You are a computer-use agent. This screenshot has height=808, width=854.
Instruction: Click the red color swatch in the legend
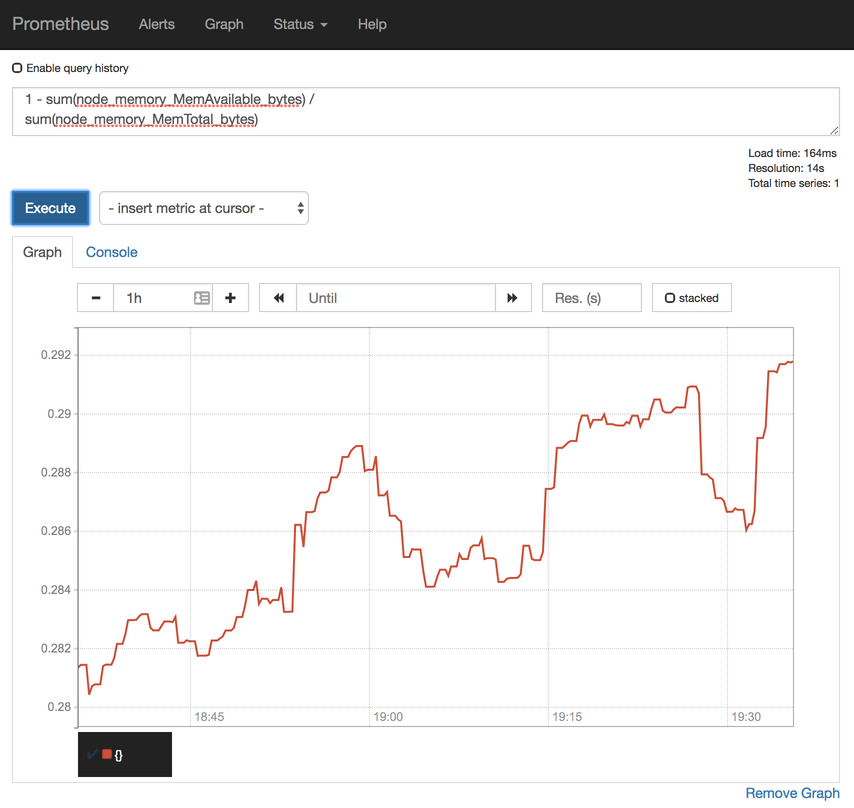pyautogui.click(x=105, y=753)
